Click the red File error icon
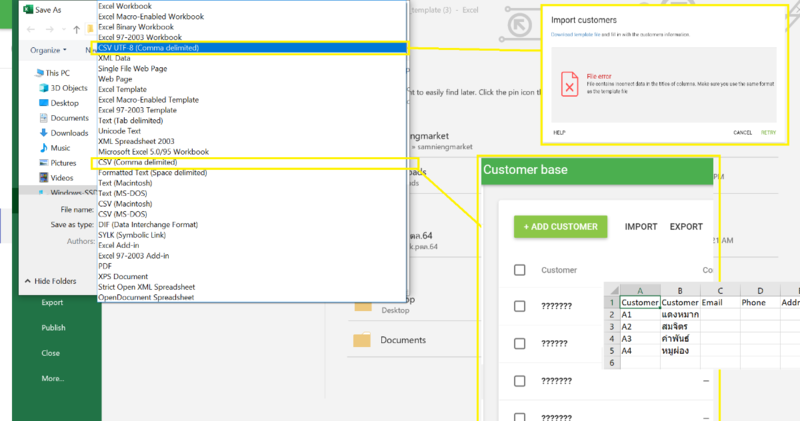The image size is (800, 421). tap(568, 83)
